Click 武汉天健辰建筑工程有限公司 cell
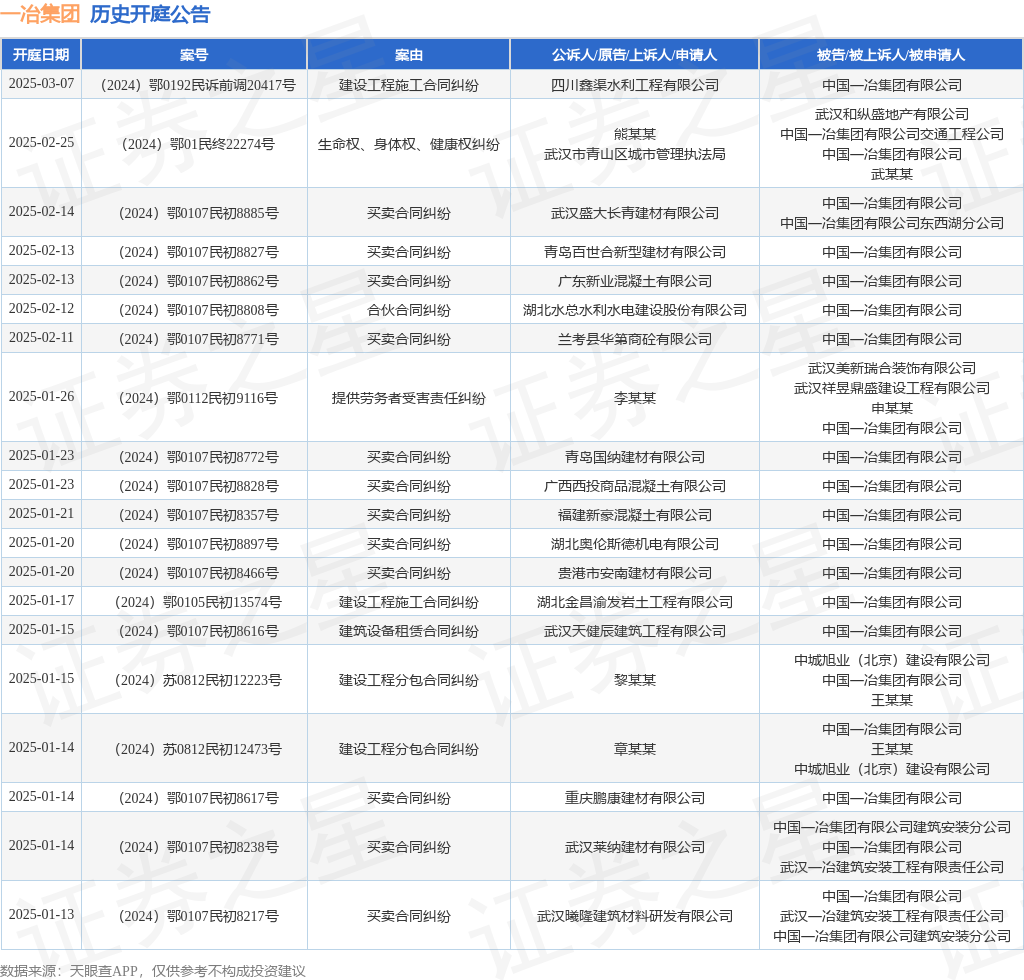 [x=634, y=631]
